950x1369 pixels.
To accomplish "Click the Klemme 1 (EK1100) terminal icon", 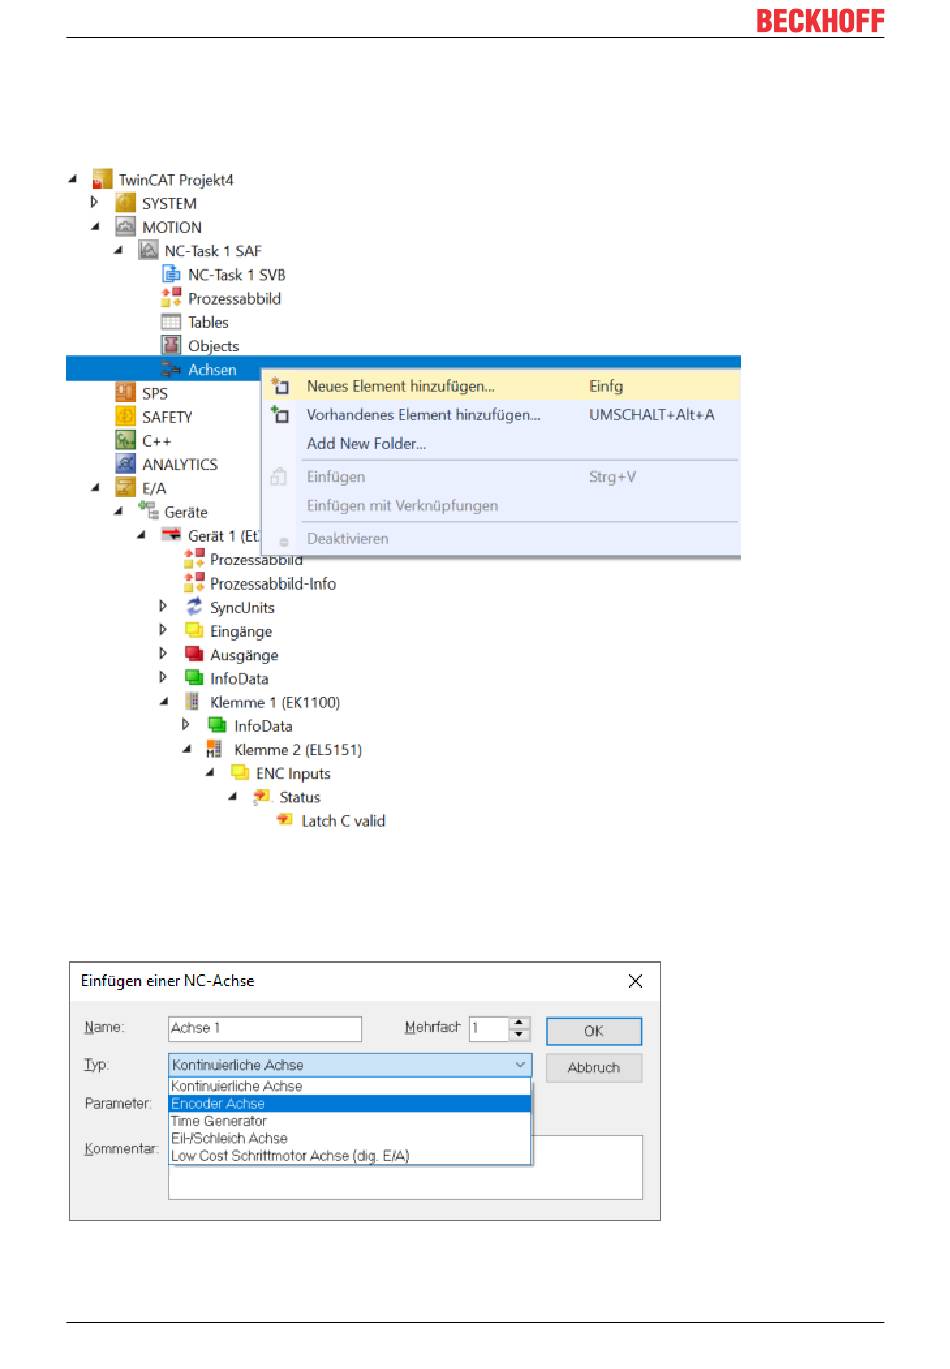I will (192, 702).
